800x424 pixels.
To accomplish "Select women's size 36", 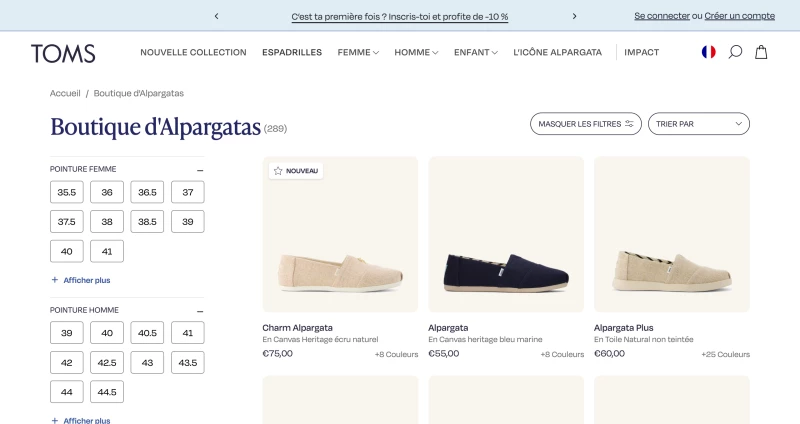I will tap(107, 192).
